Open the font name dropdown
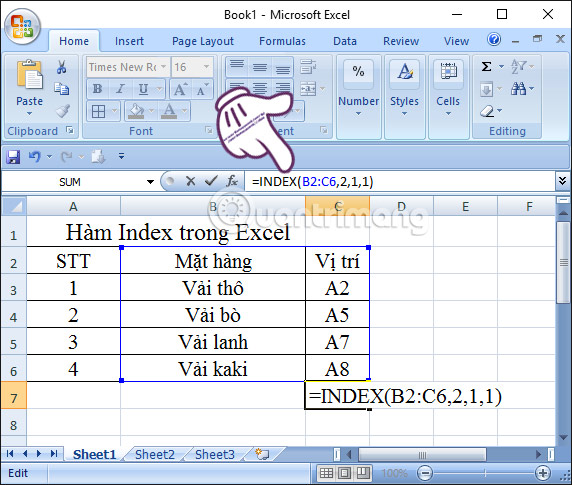 click(x=163, y=67)
